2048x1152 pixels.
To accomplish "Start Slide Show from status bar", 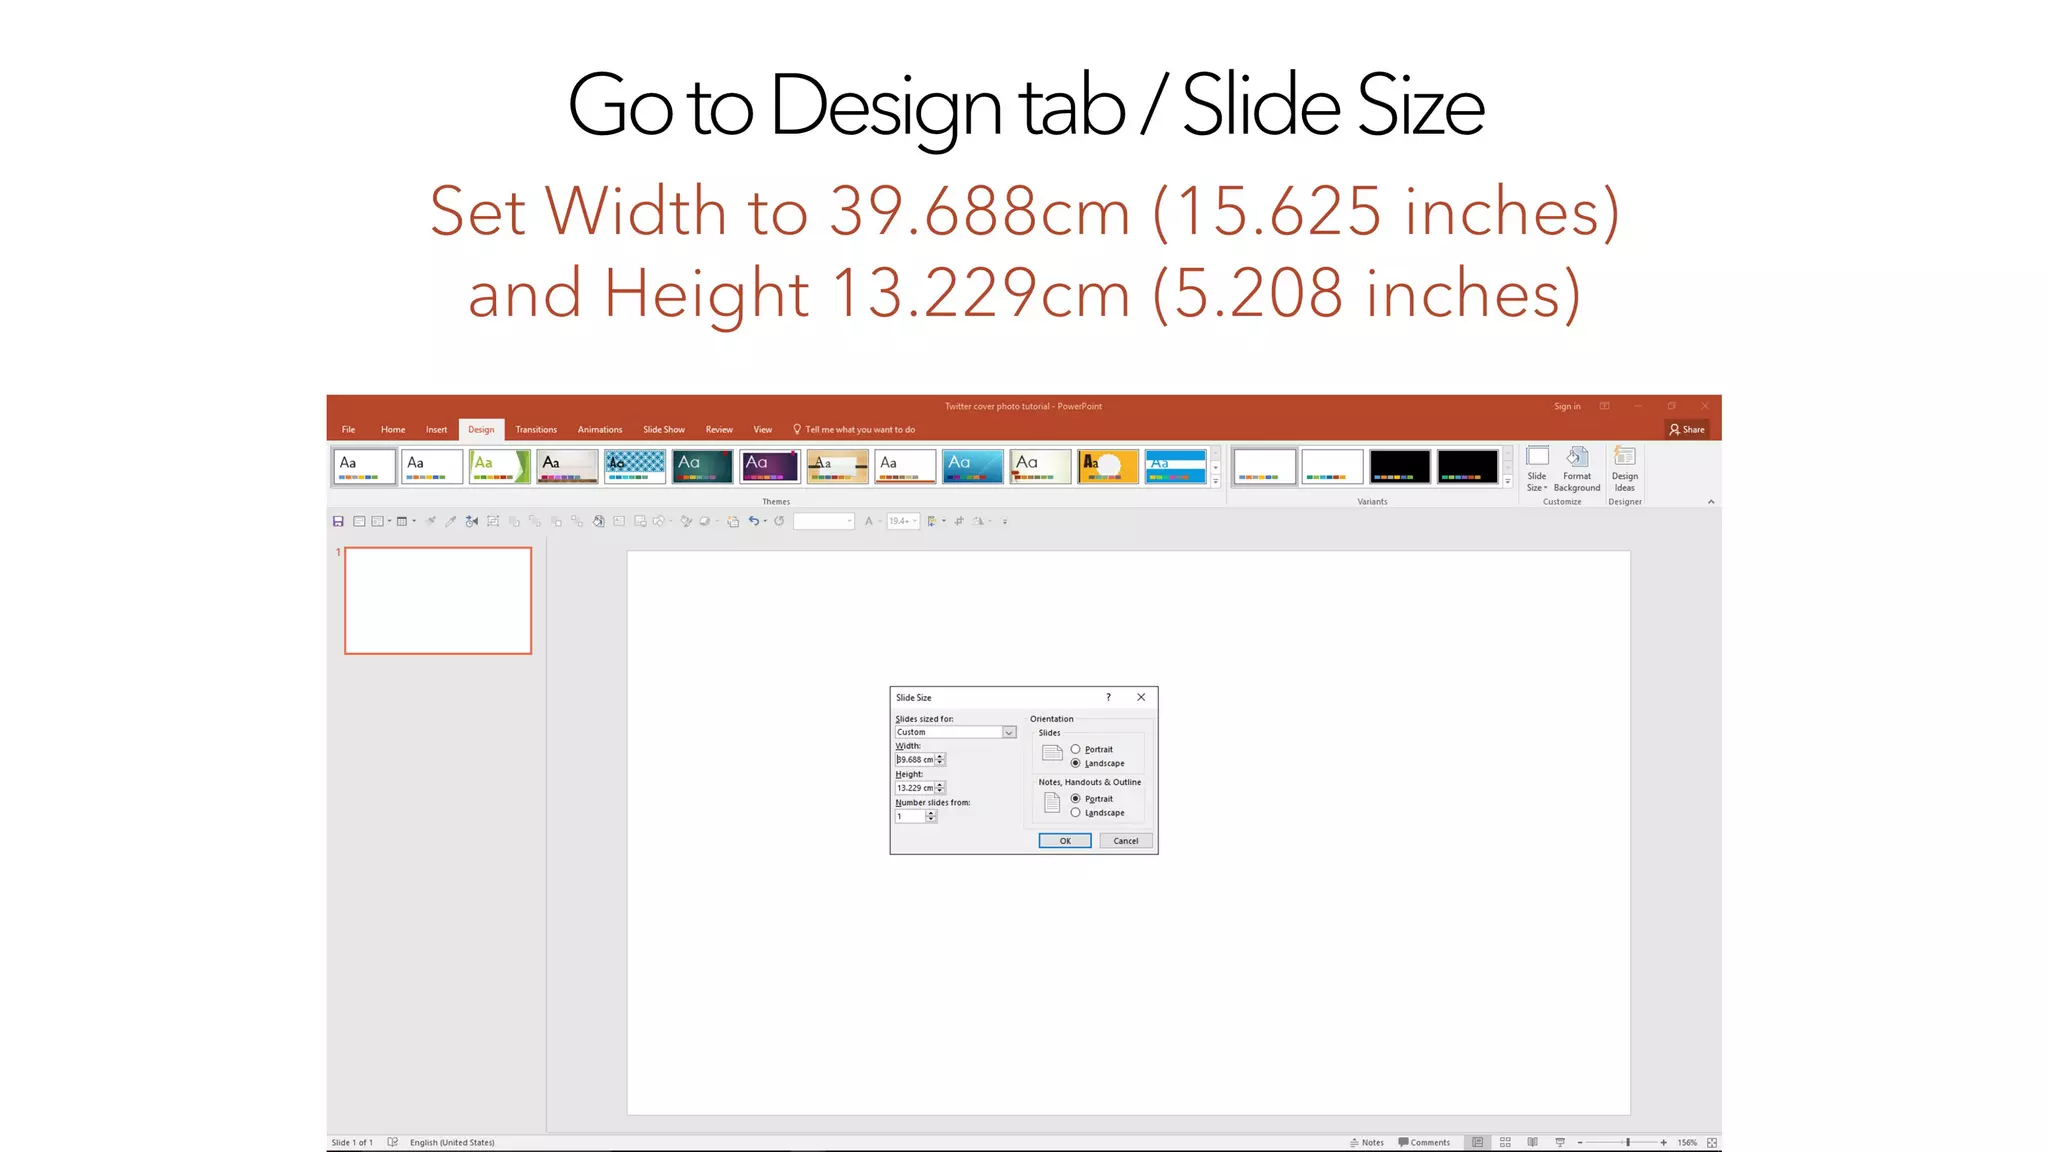I will [x=1559, y=1142].
